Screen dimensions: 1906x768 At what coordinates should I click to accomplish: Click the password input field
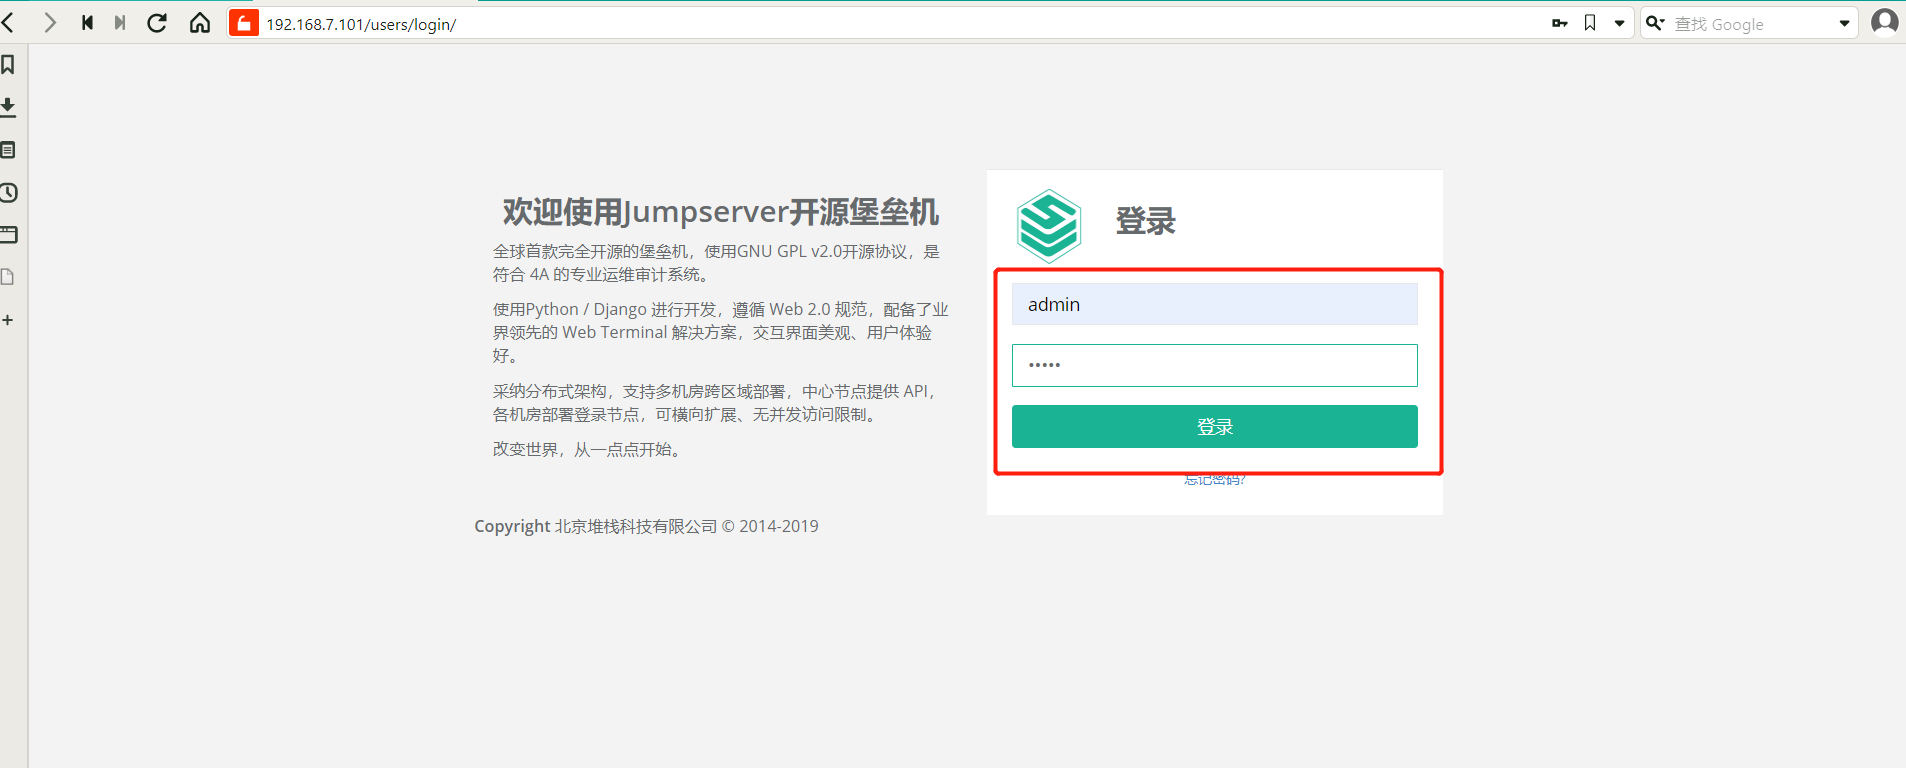(x=1214, y=365)
